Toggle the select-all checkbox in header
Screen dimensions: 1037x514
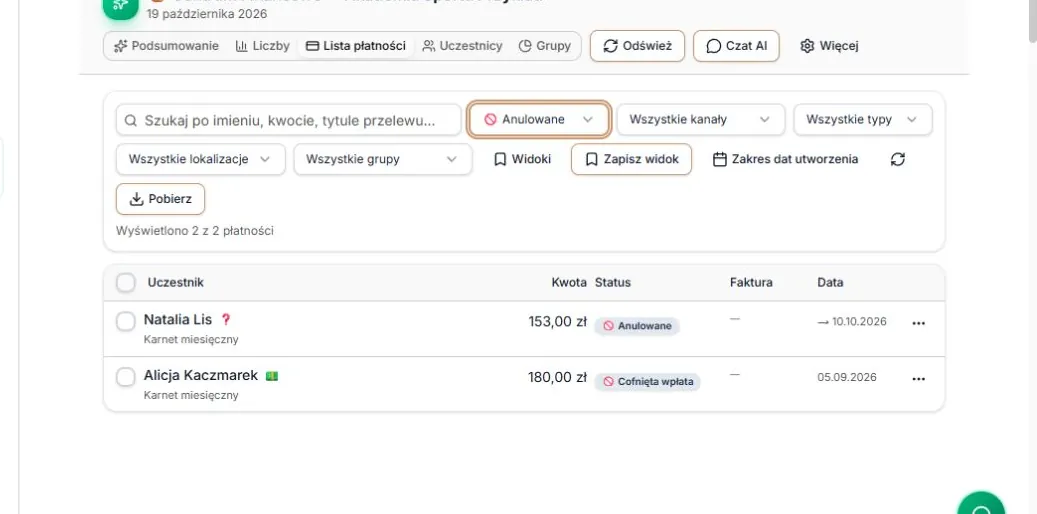click(x=126, y=282)
